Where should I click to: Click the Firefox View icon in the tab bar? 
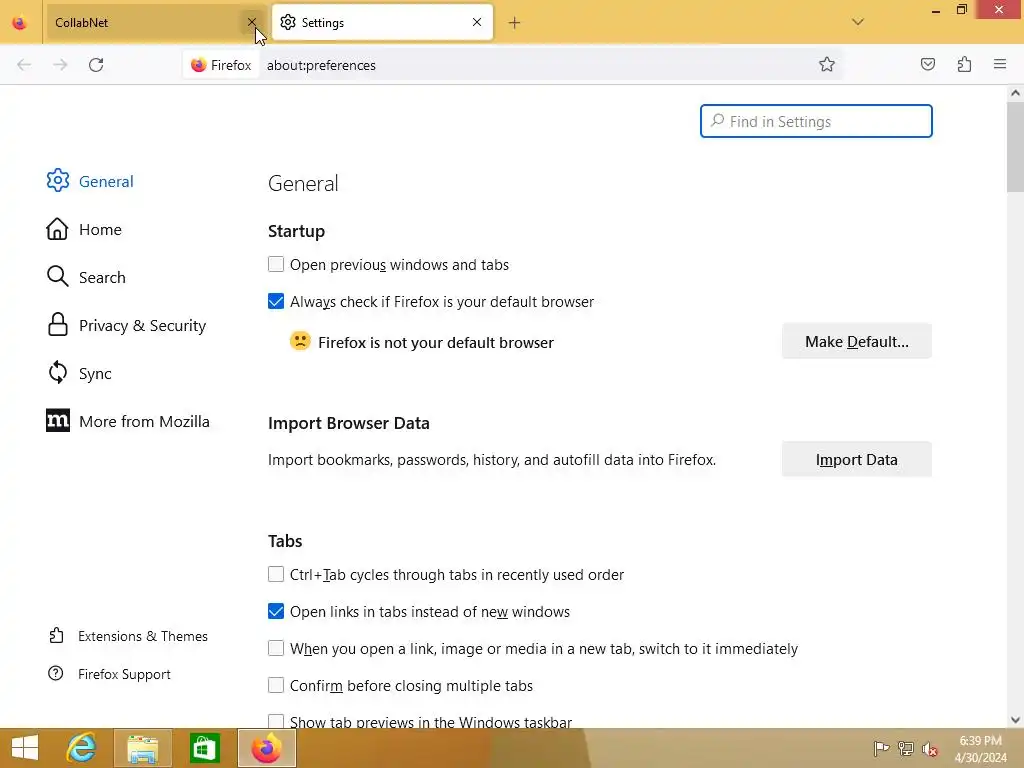pos(20,23)
